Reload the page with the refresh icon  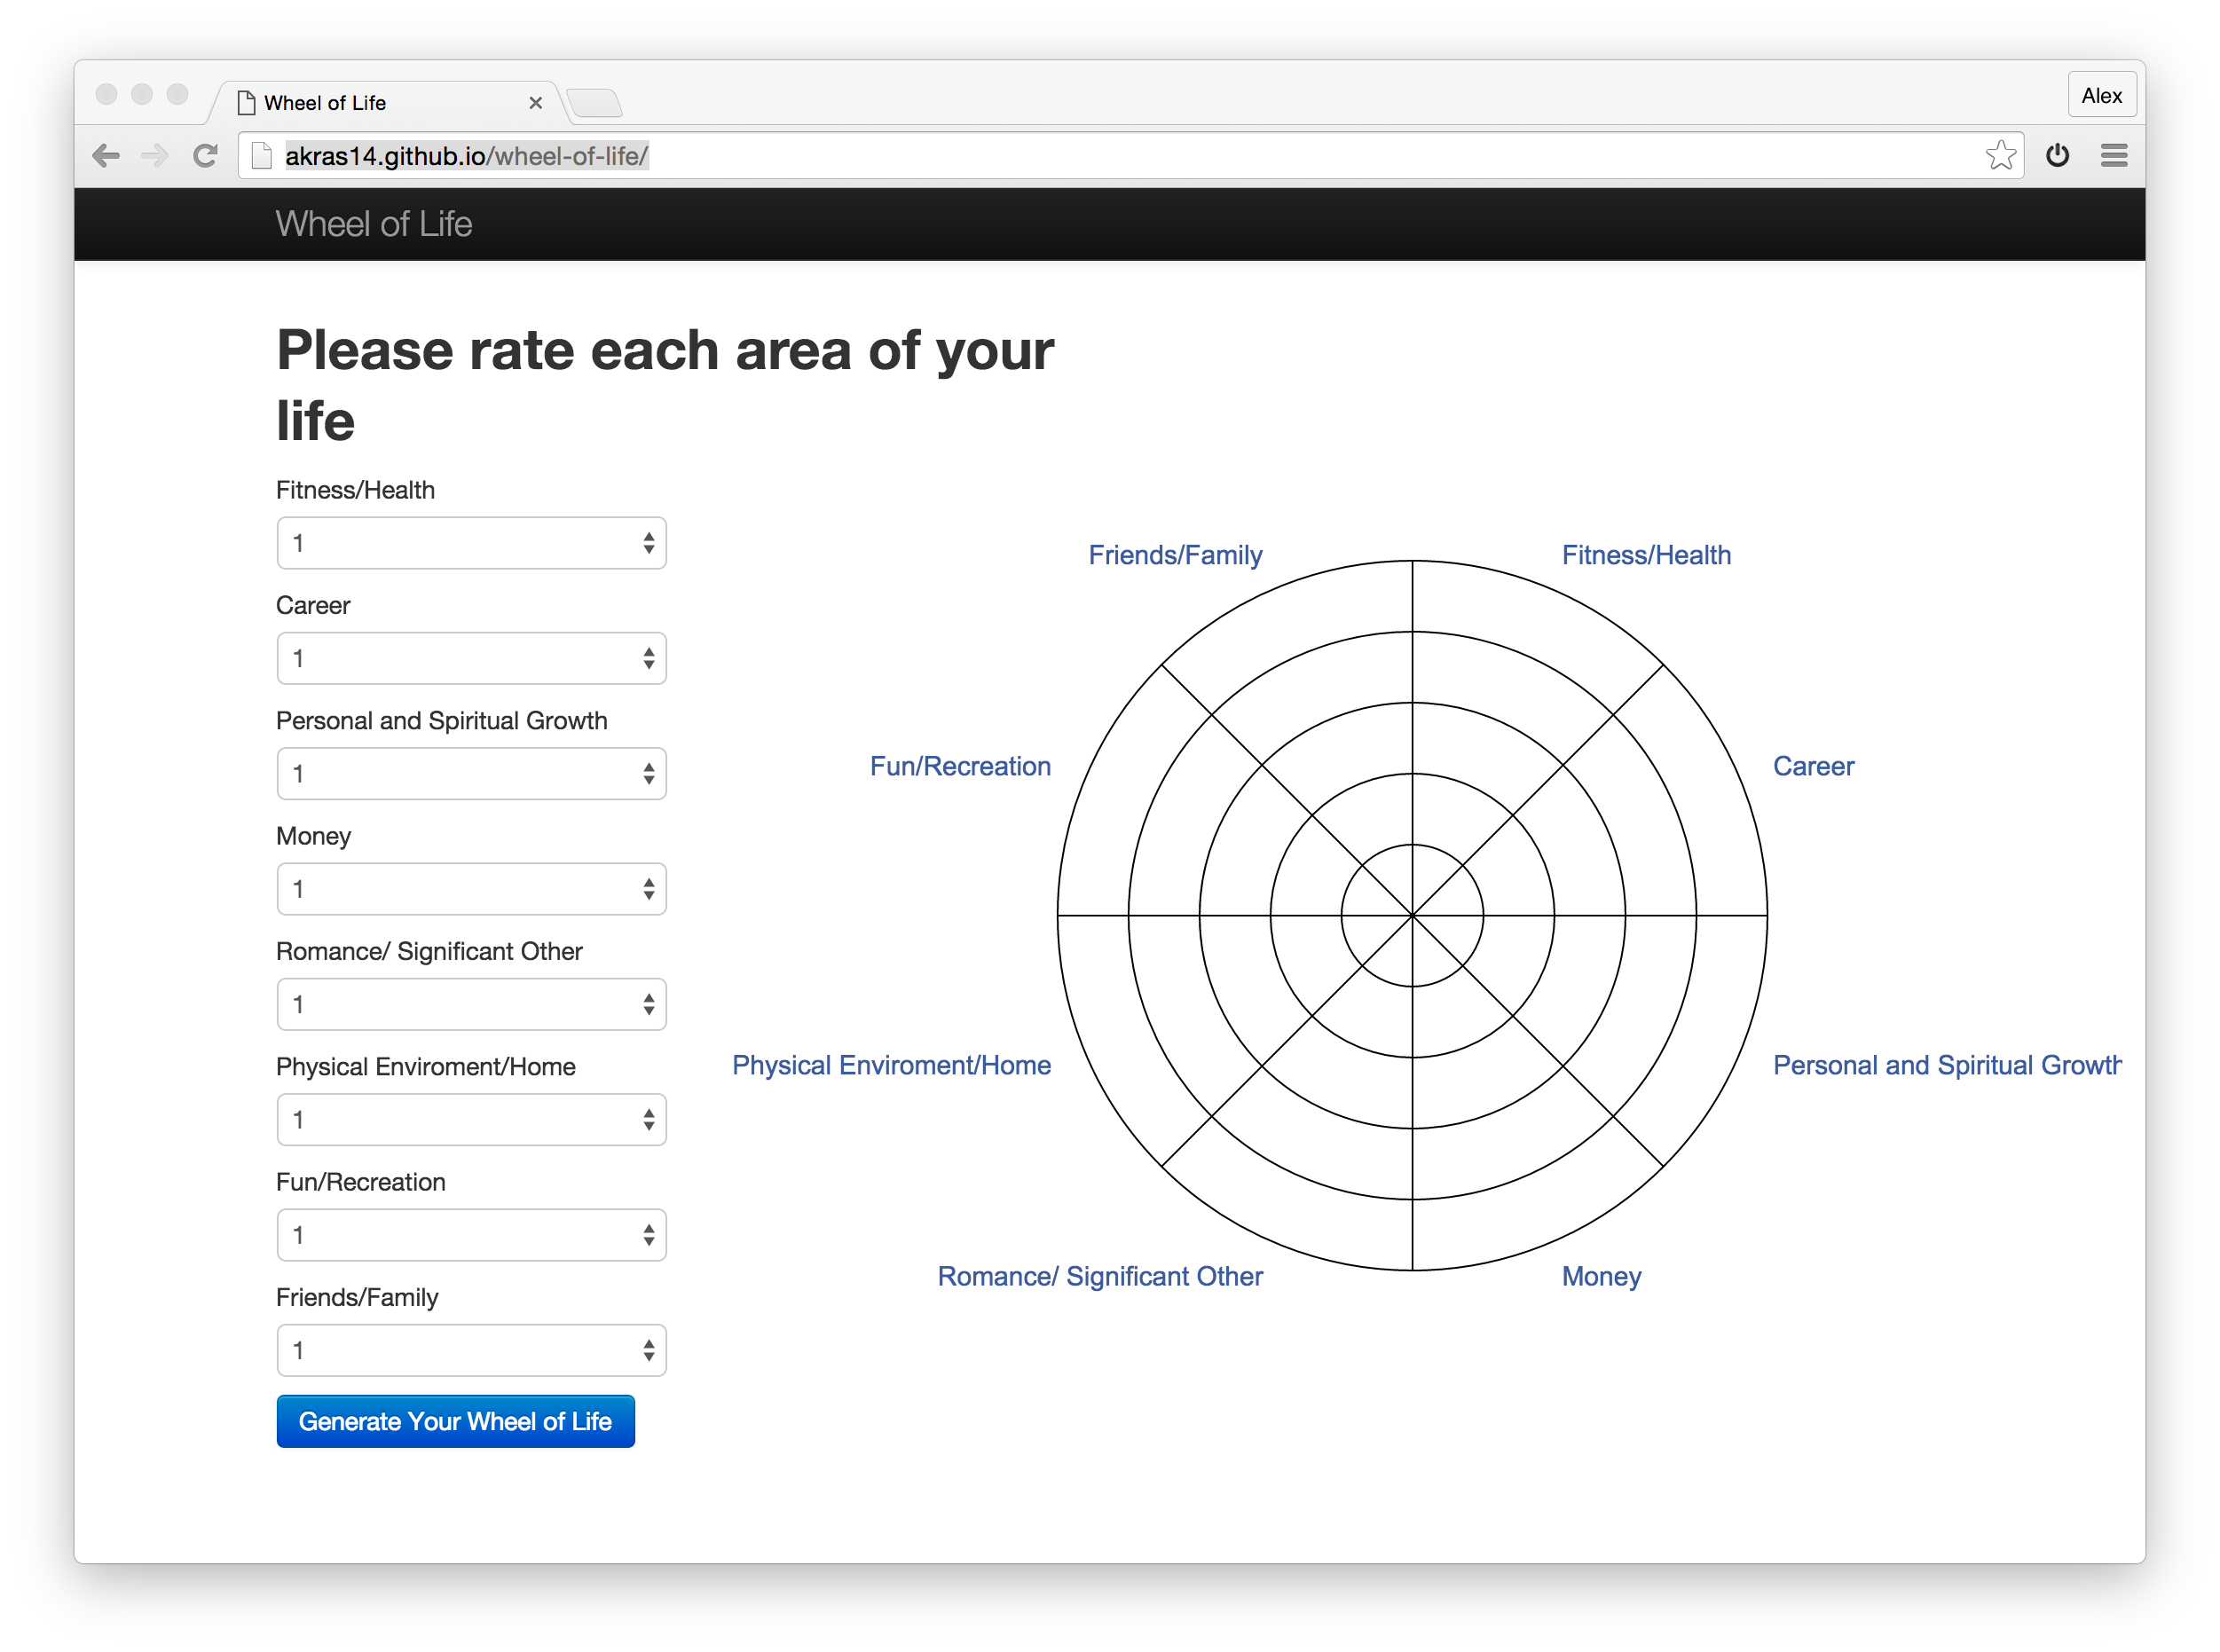pyautogui.click(x=205, y=156)
